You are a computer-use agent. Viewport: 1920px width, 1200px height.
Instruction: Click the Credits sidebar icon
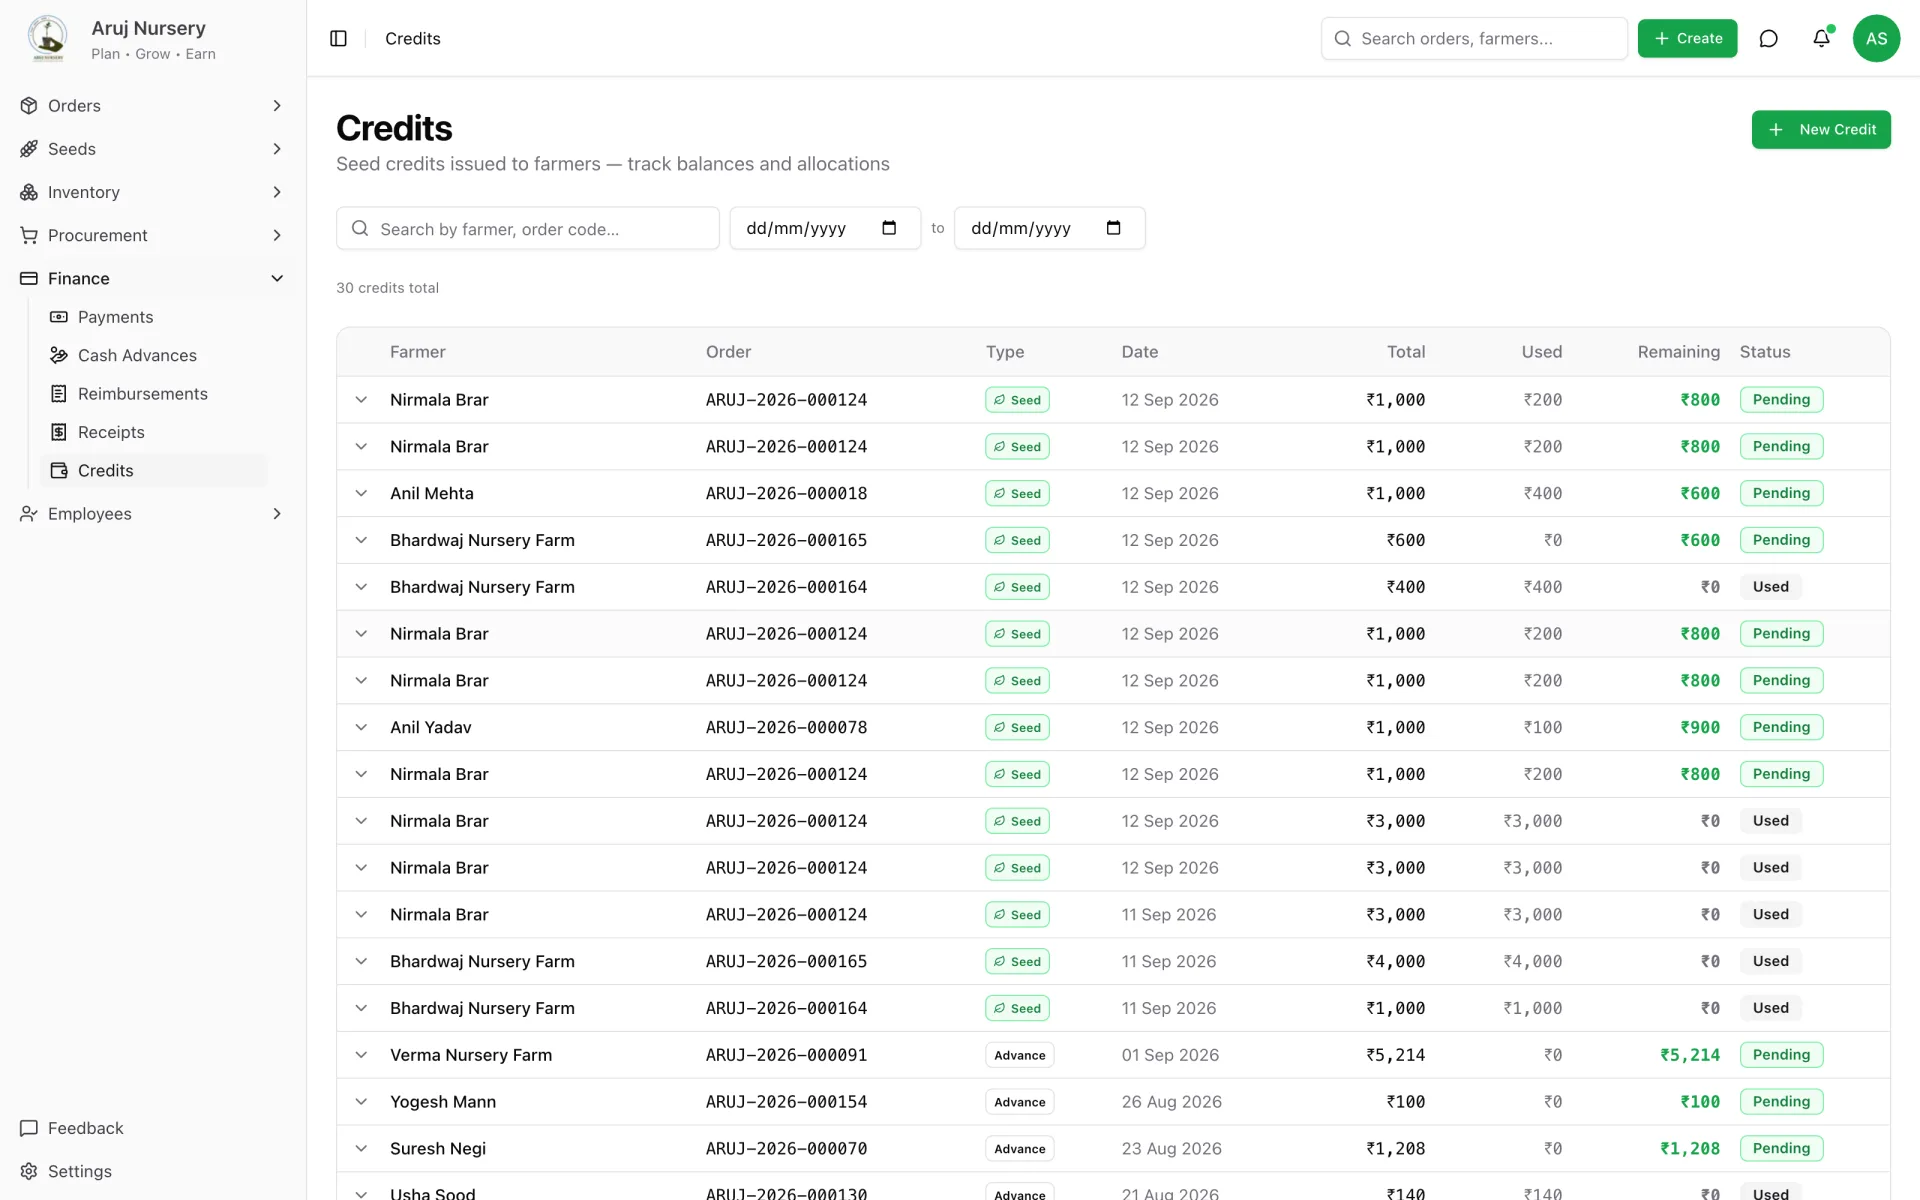pyautogui.click(x=59, y=470)
